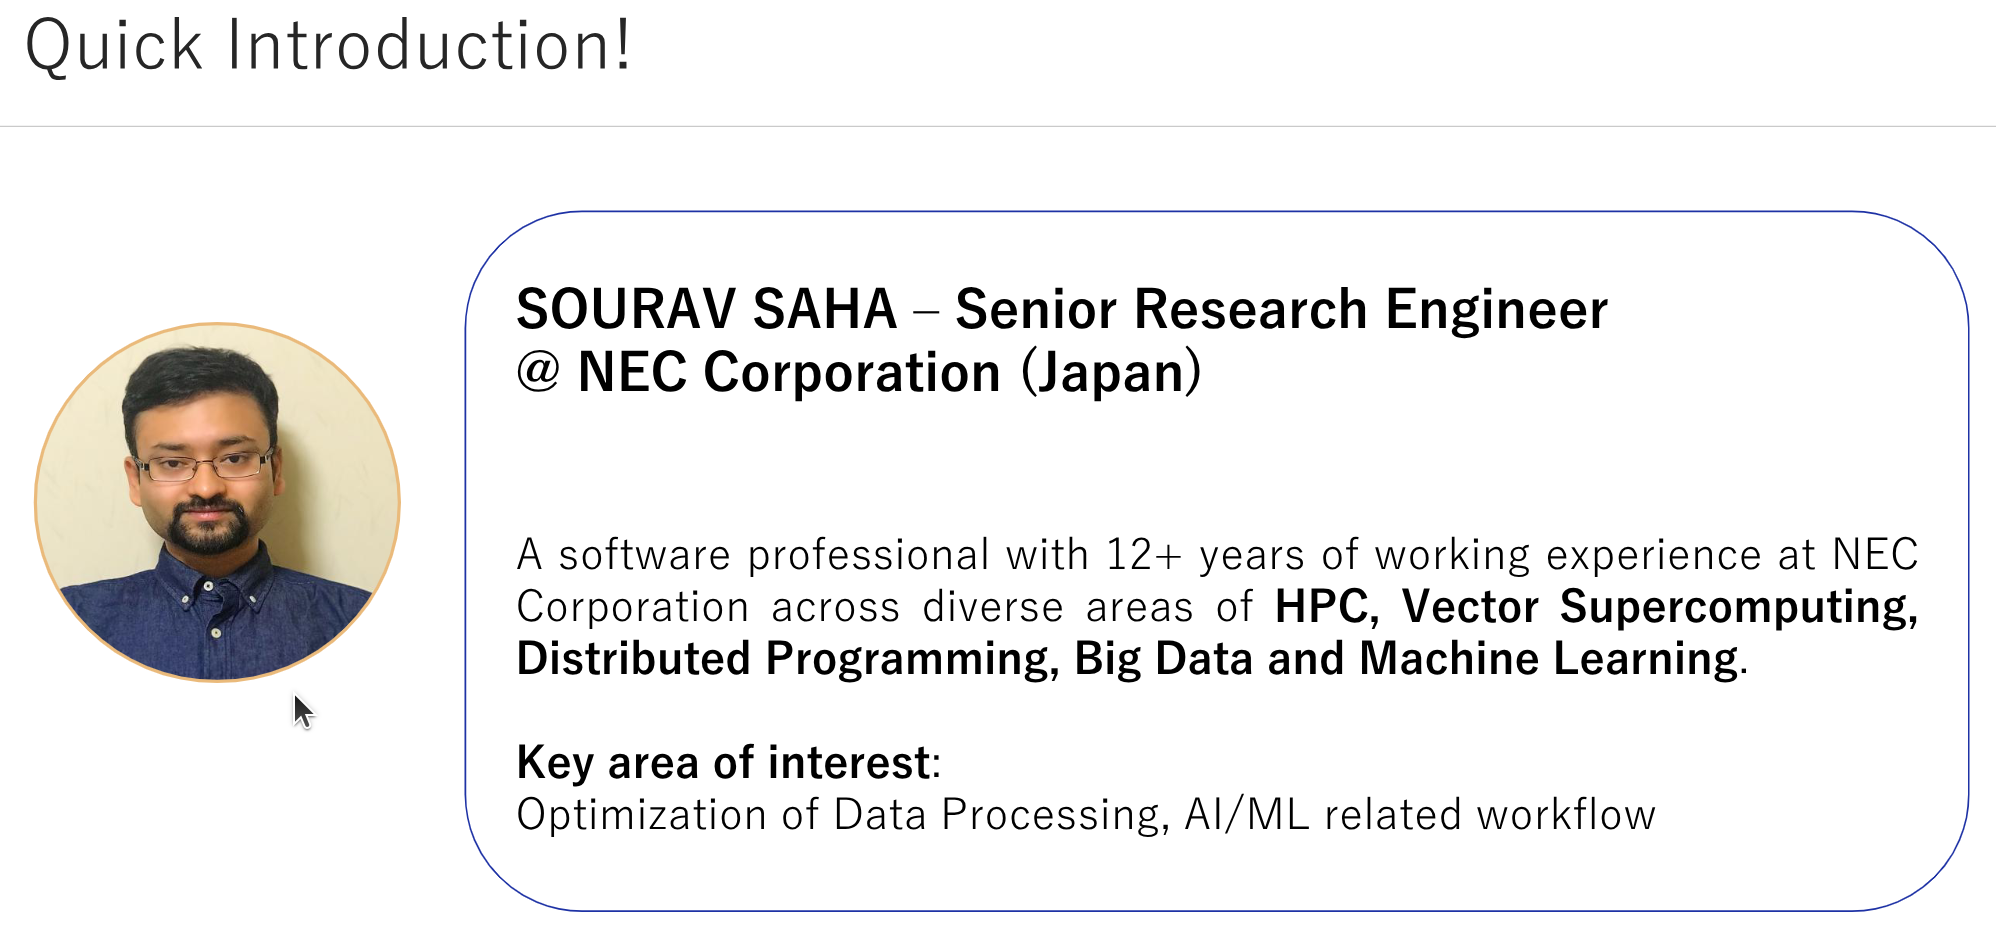Screen dimensions: 1996x942
Task: Click the bold "Machine Learning" phrase
Action: pos(1549,659)
